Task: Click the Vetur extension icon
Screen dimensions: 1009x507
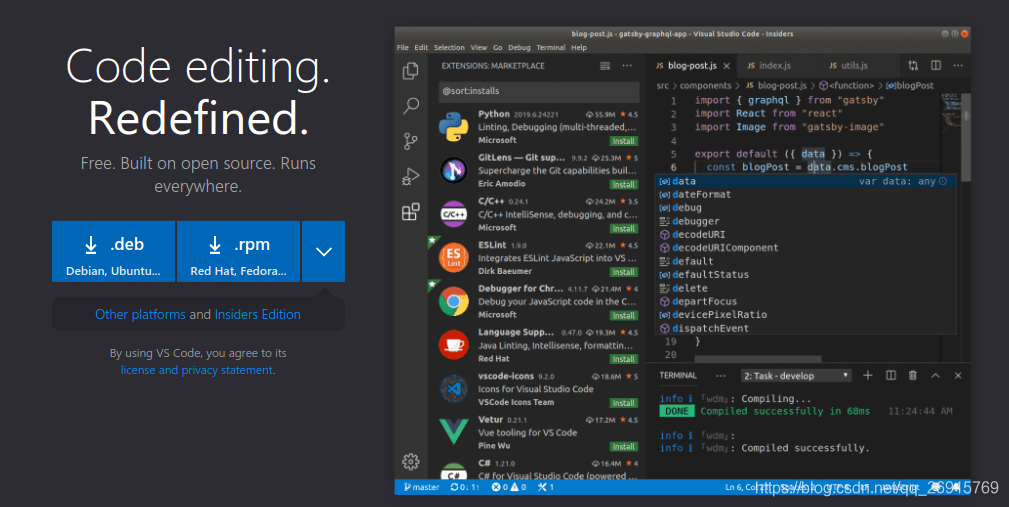Action: 454,432
